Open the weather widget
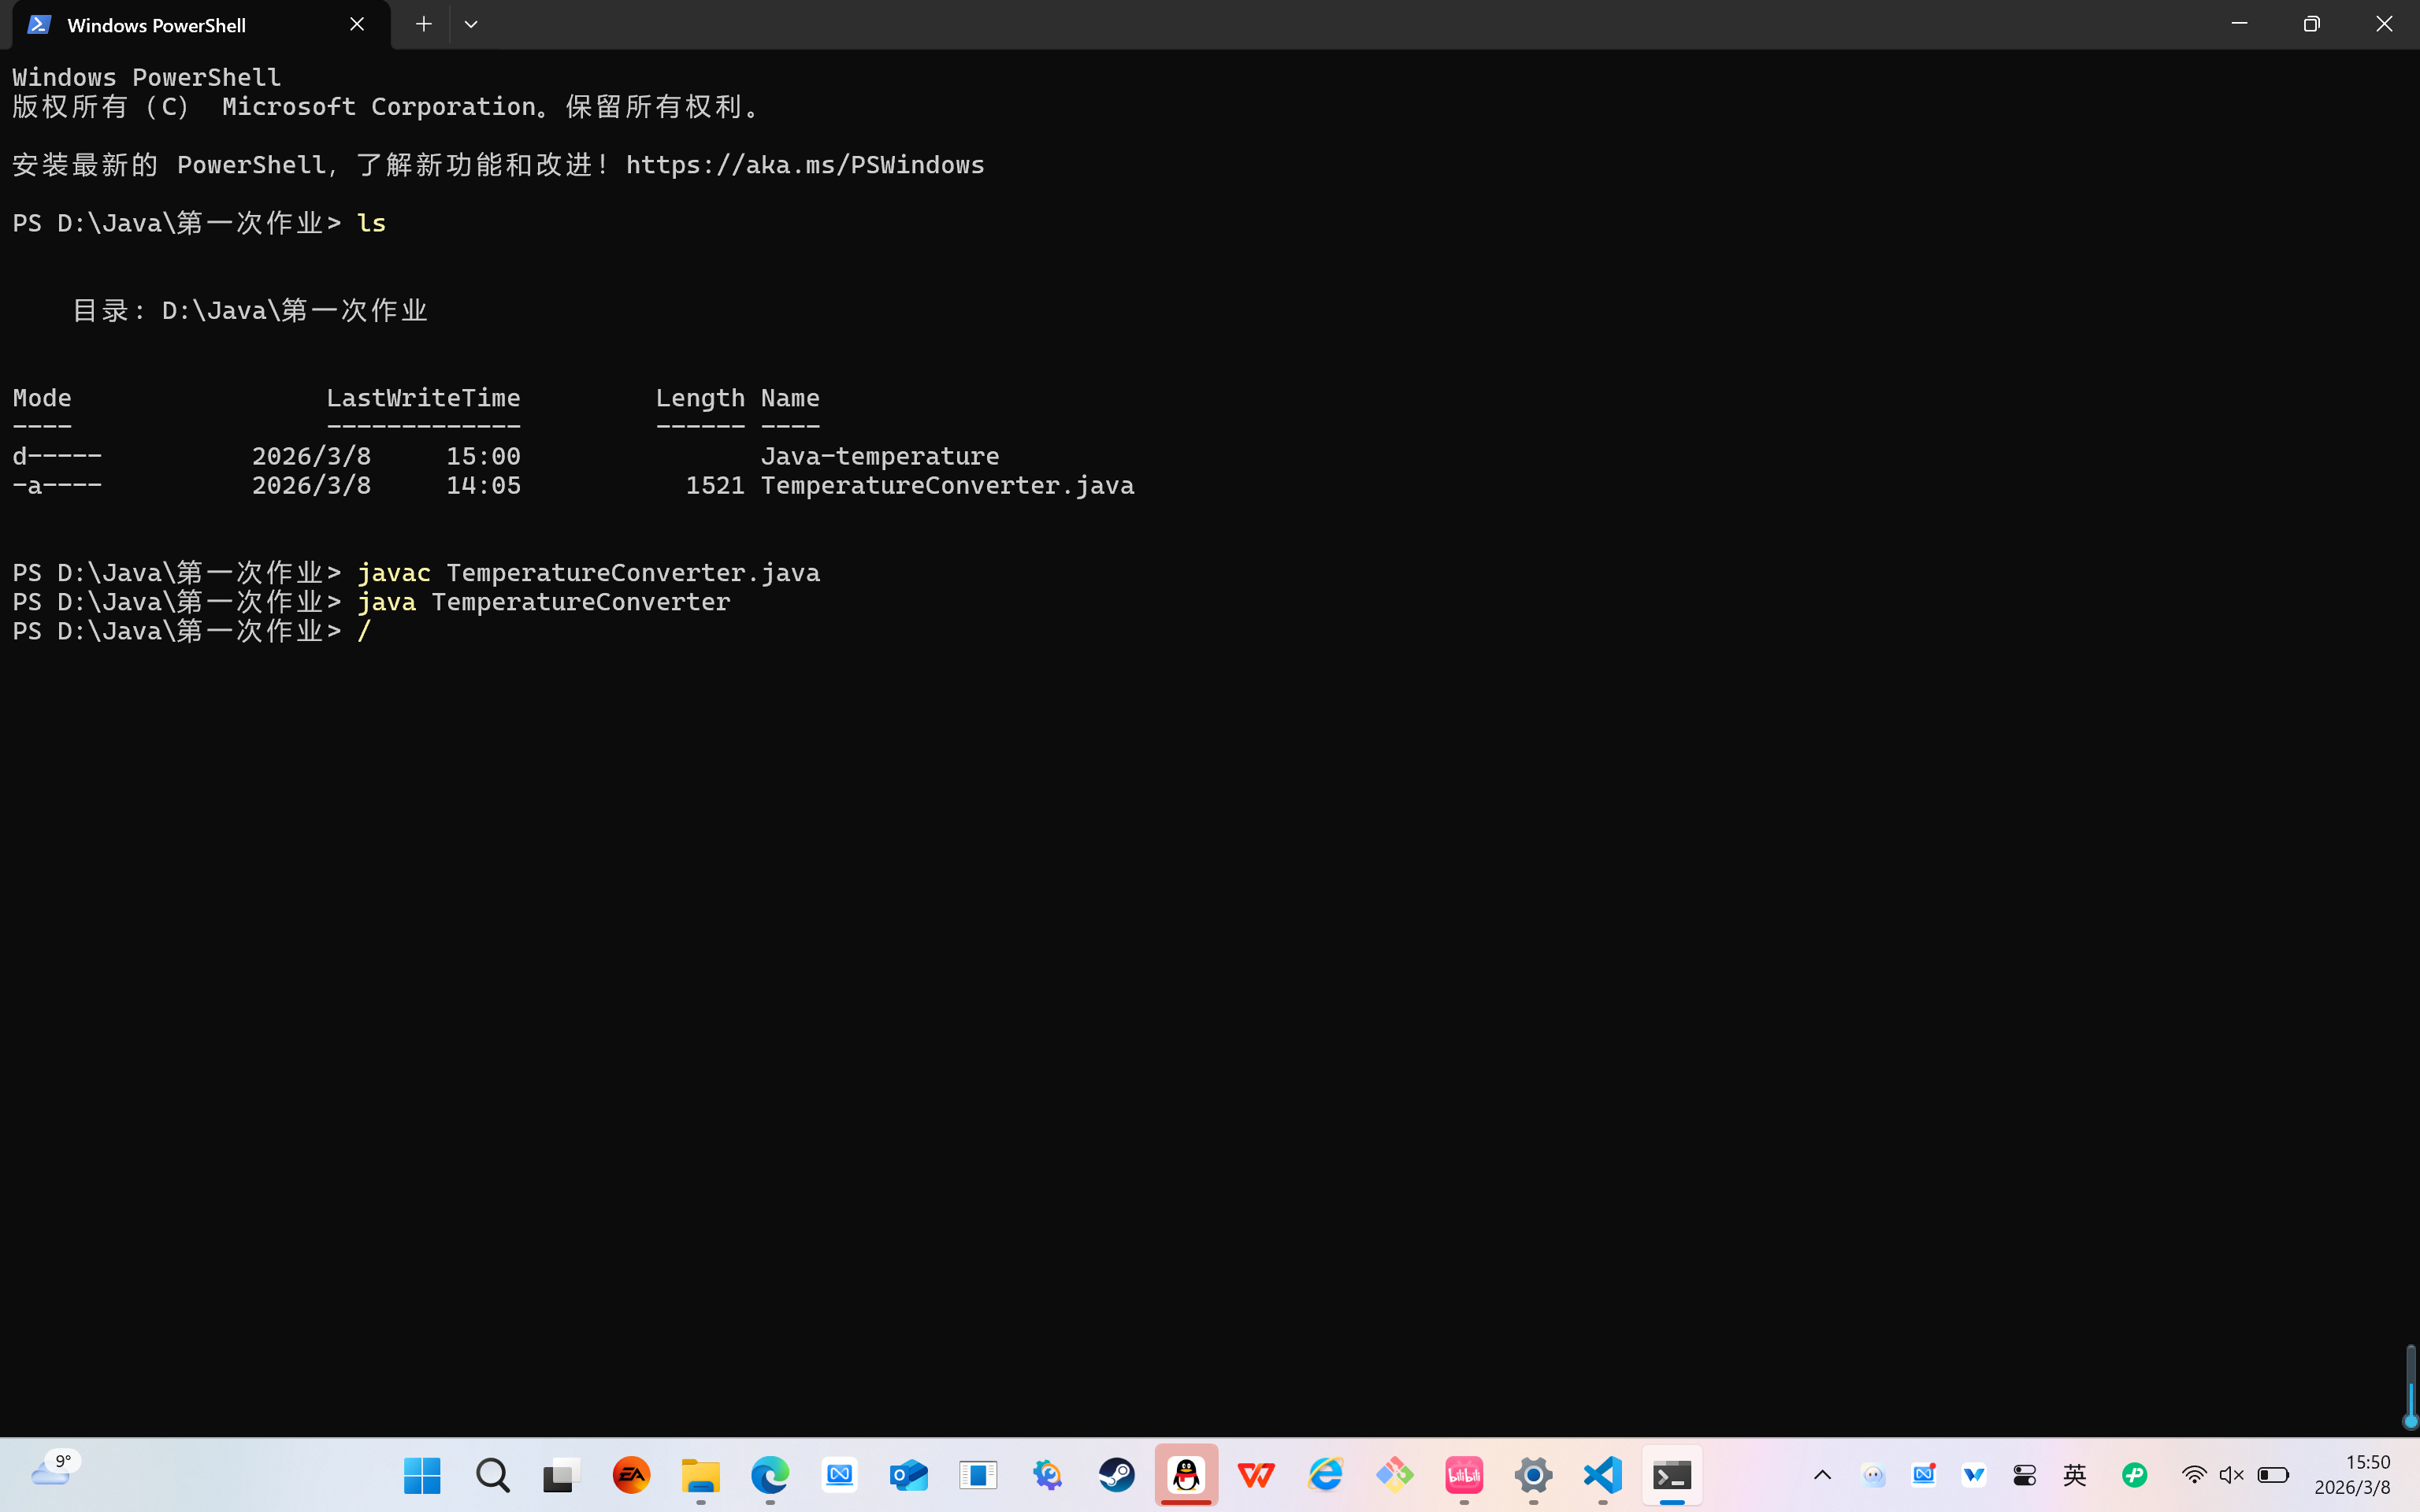 pos(52,1471)
